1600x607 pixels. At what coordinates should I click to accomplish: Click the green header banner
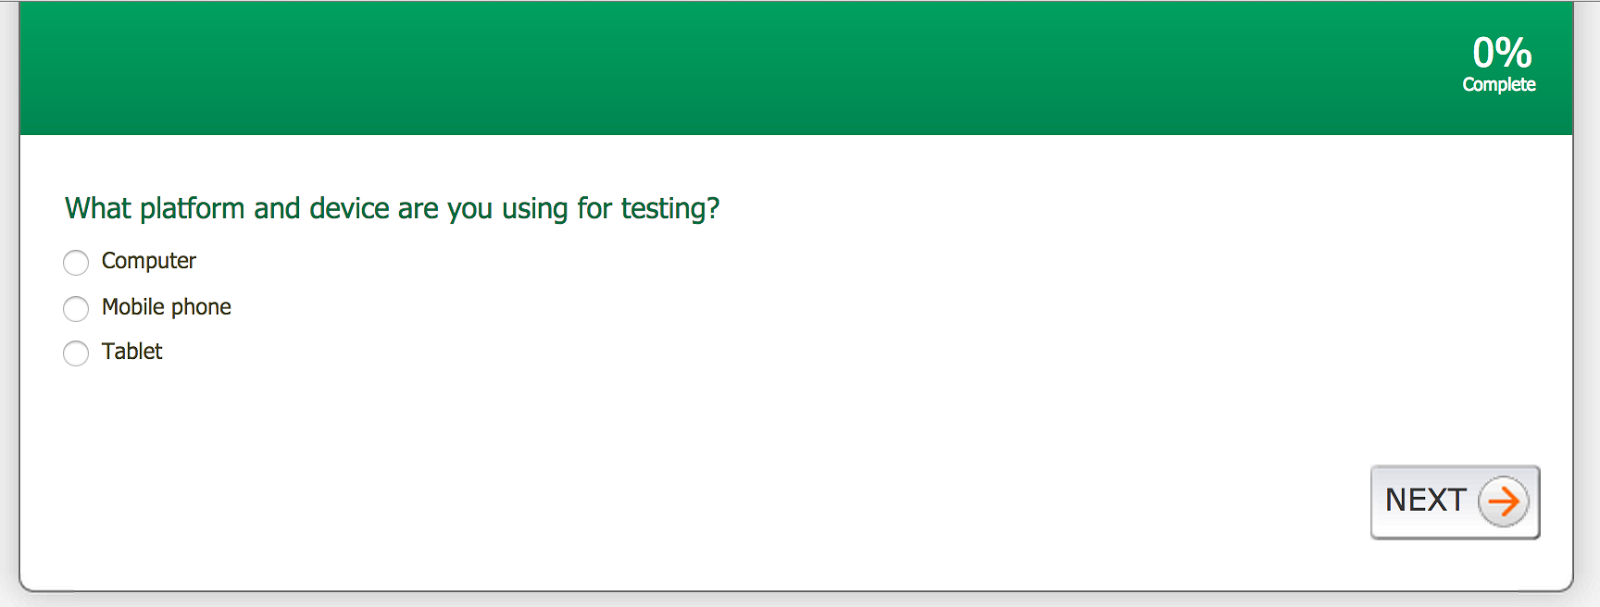point(700,68)
